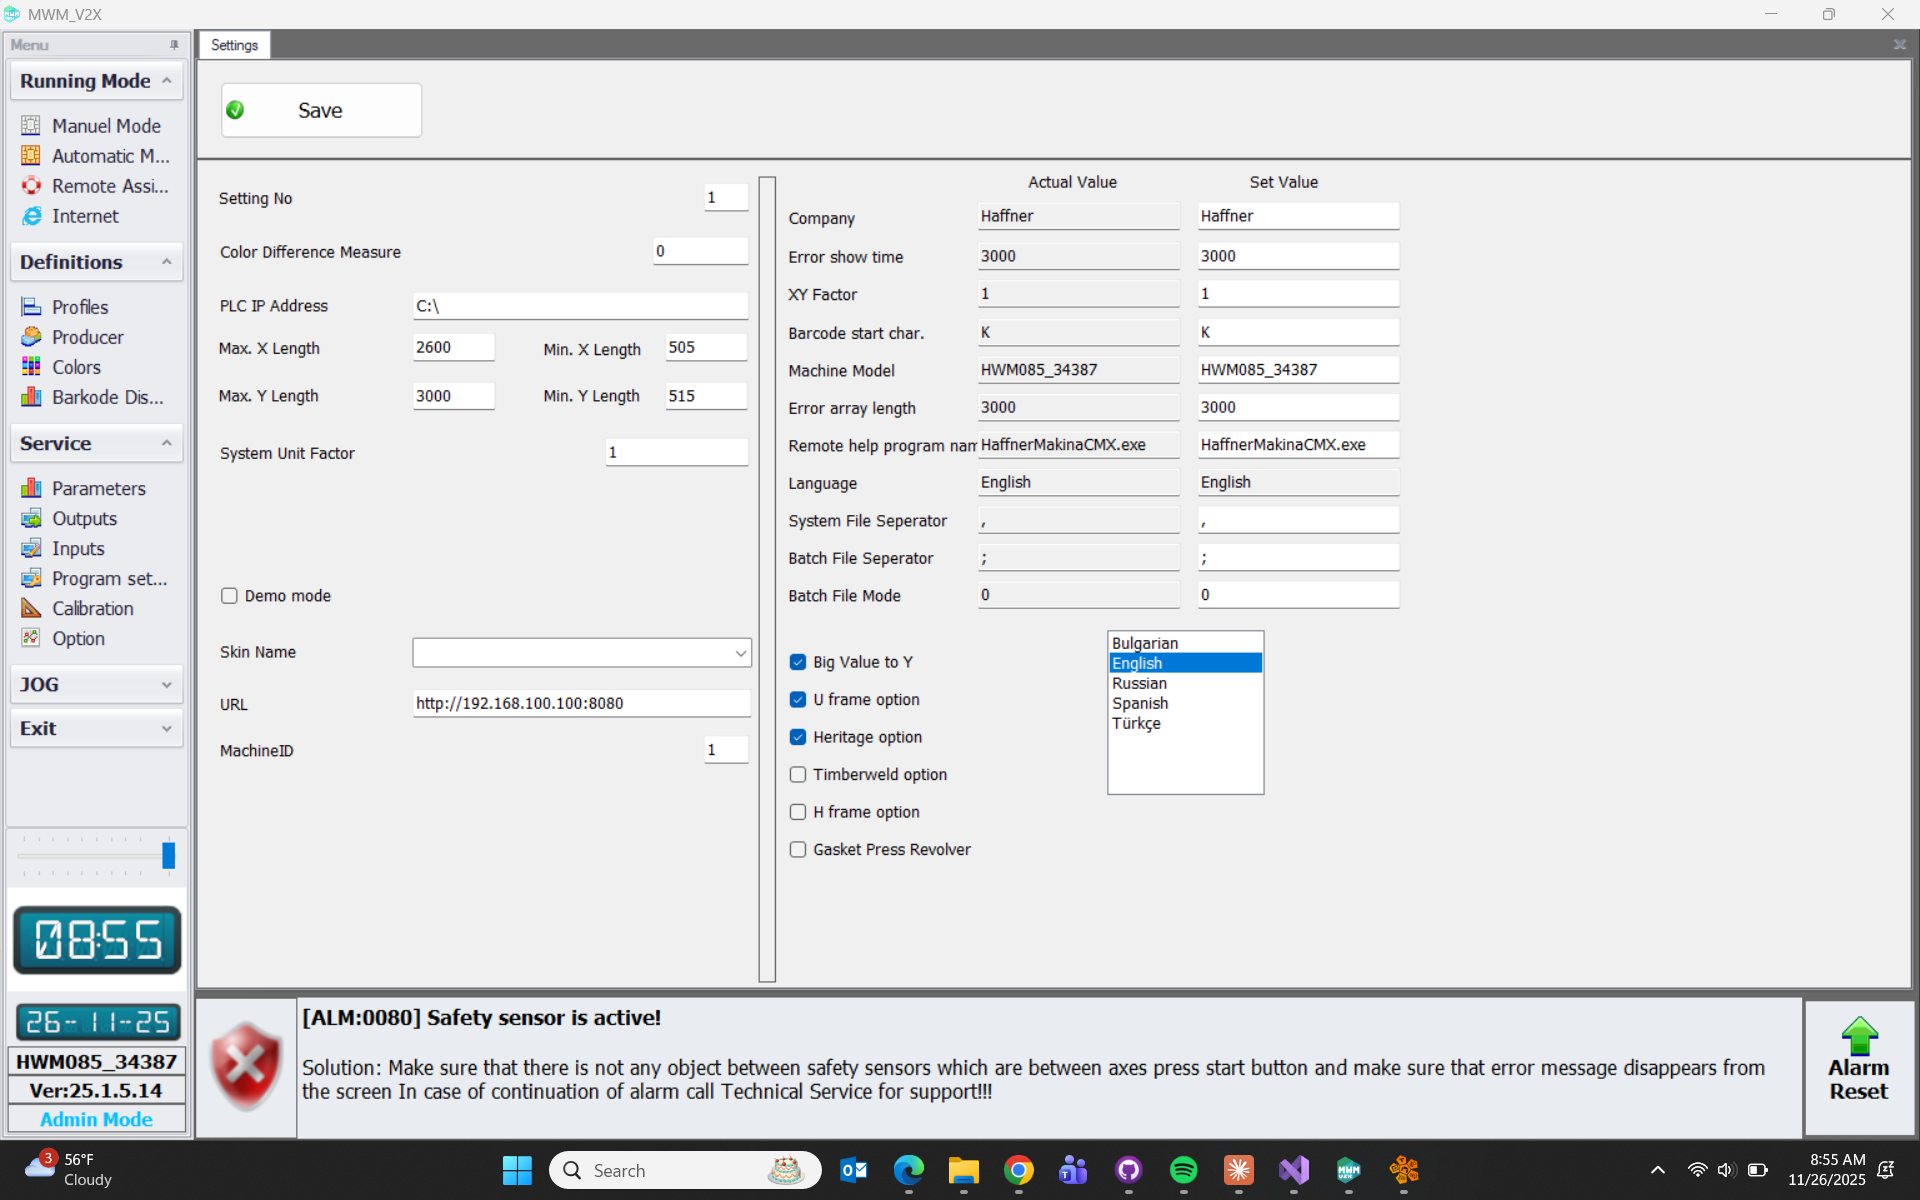Uncheck the Heritage option checkbox
The image size is (1920, 1200).
(798, 737)
